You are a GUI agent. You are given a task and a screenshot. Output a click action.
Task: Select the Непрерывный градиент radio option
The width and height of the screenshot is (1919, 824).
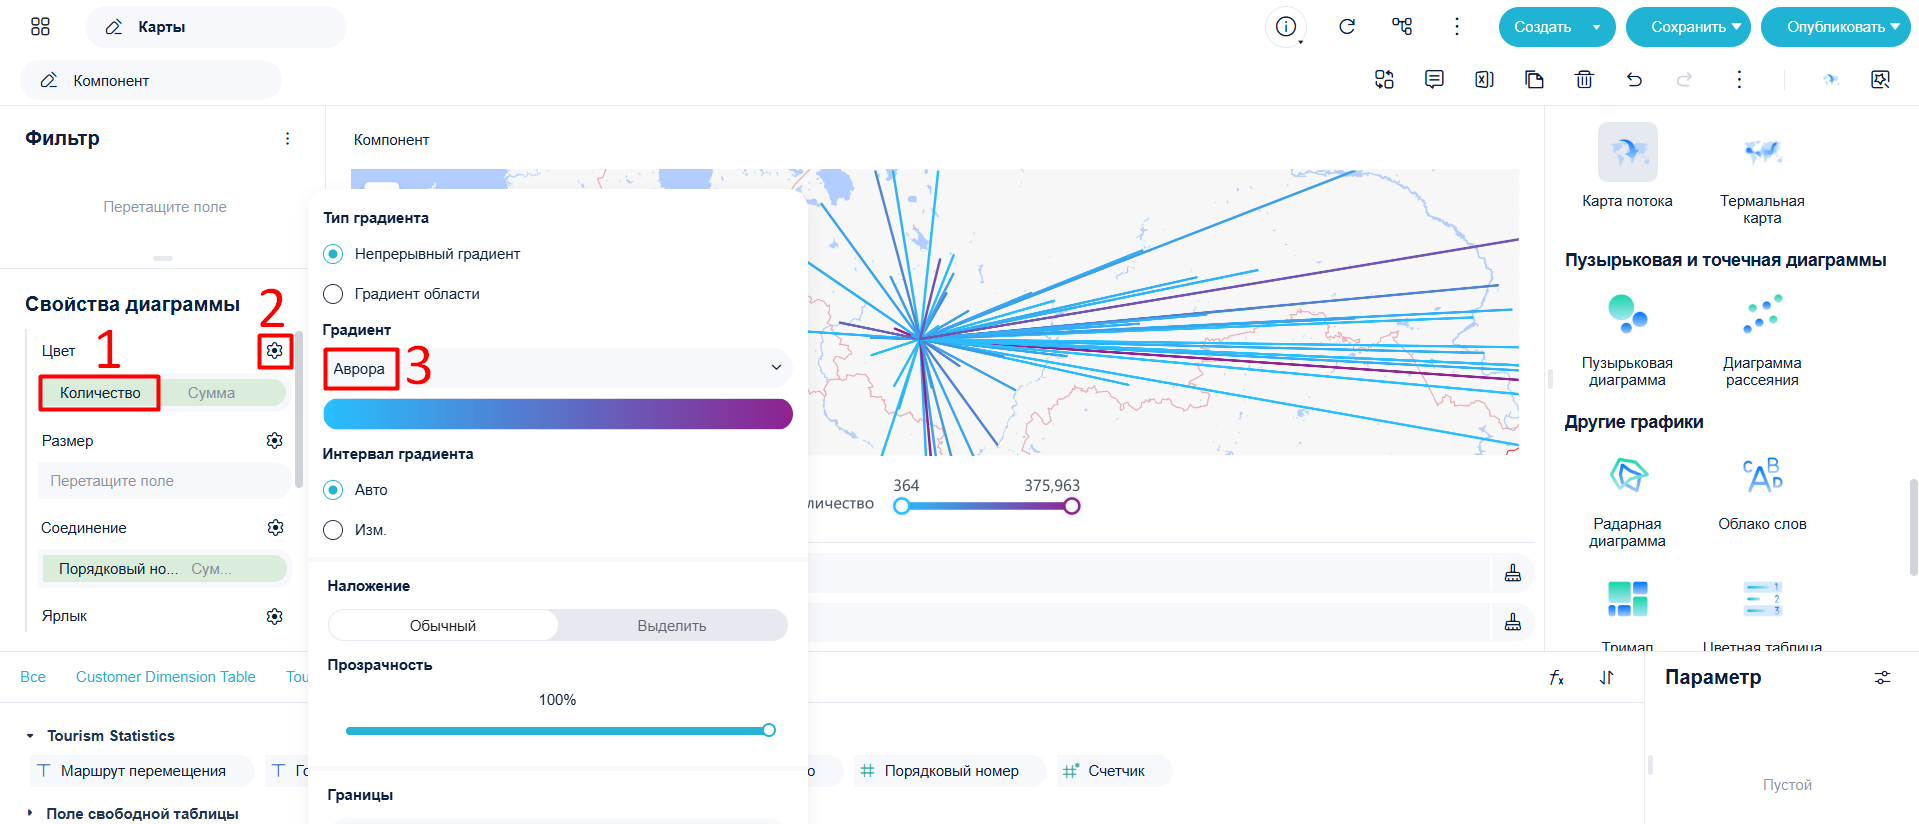pos(333,254)
